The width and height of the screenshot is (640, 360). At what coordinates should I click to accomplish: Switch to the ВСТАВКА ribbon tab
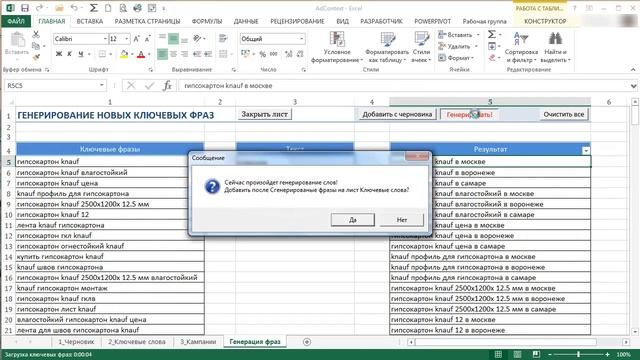89,21
